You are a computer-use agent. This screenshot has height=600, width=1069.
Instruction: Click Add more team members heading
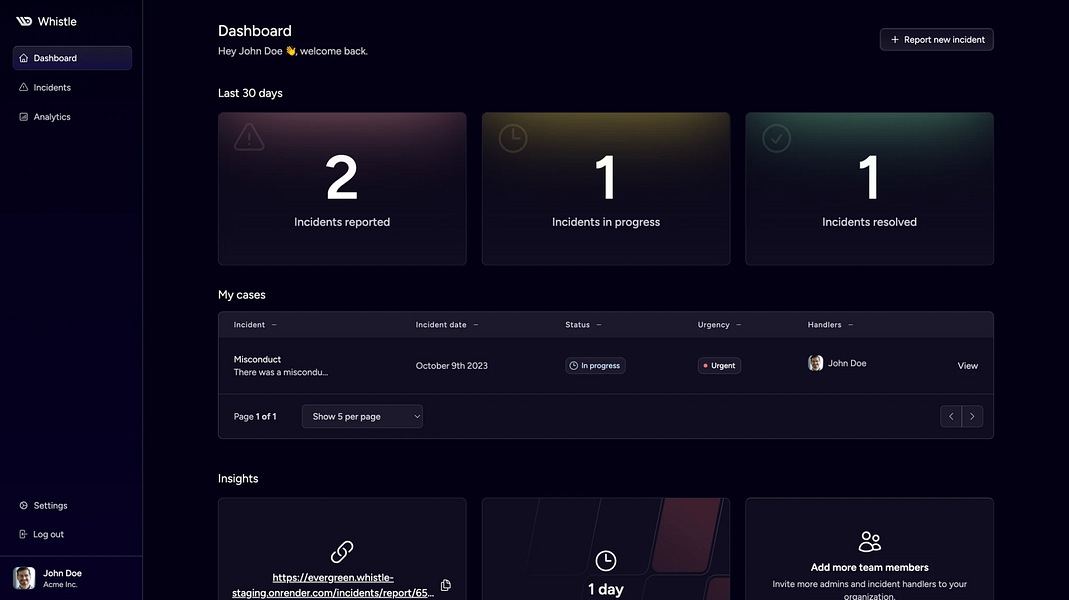click(869, 567)
